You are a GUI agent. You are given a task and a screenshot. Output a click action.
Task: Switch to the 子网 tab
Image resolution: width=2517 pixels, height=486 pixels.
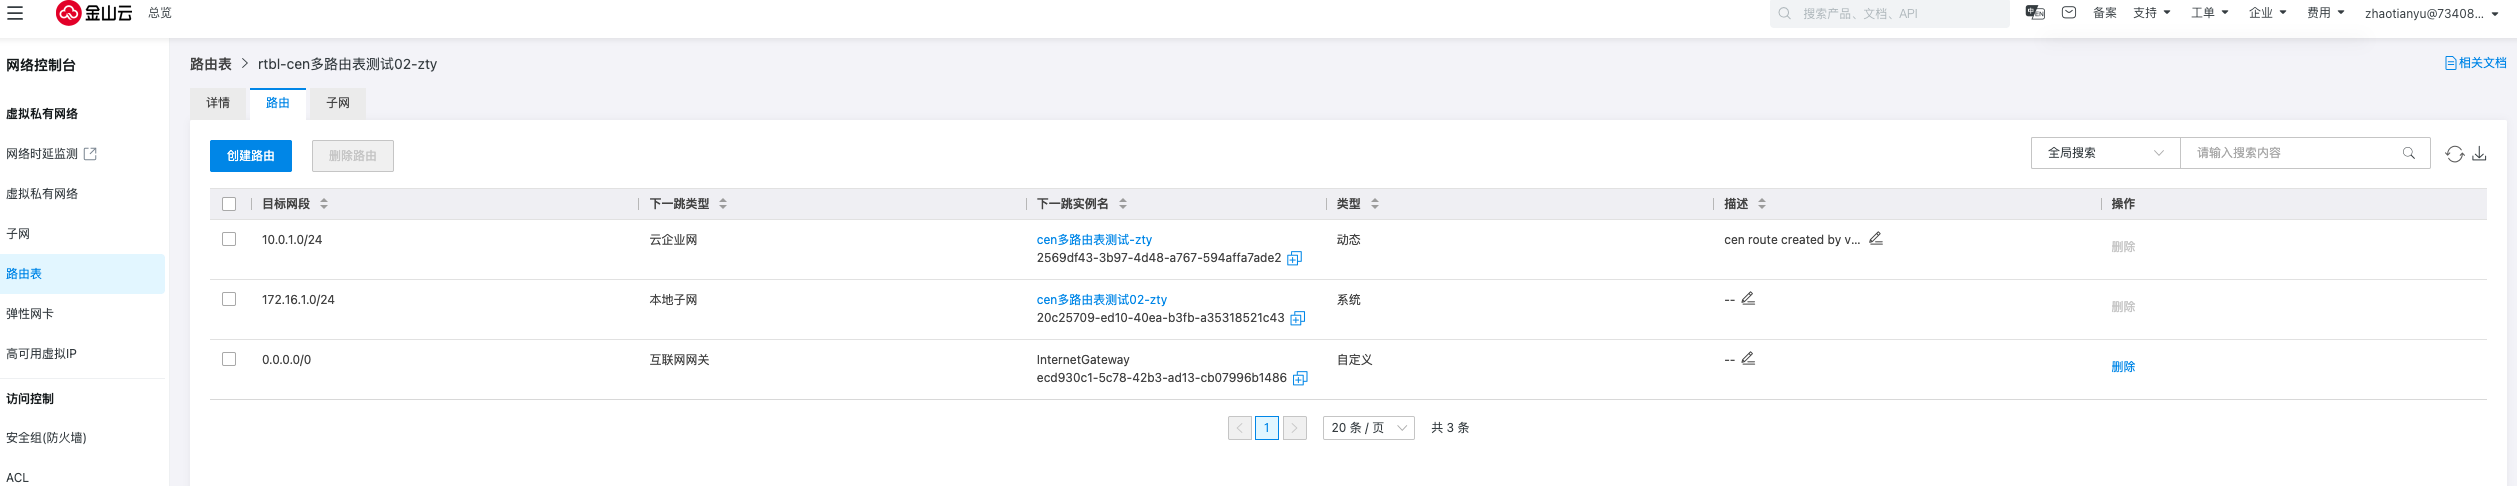coord(338,103)
